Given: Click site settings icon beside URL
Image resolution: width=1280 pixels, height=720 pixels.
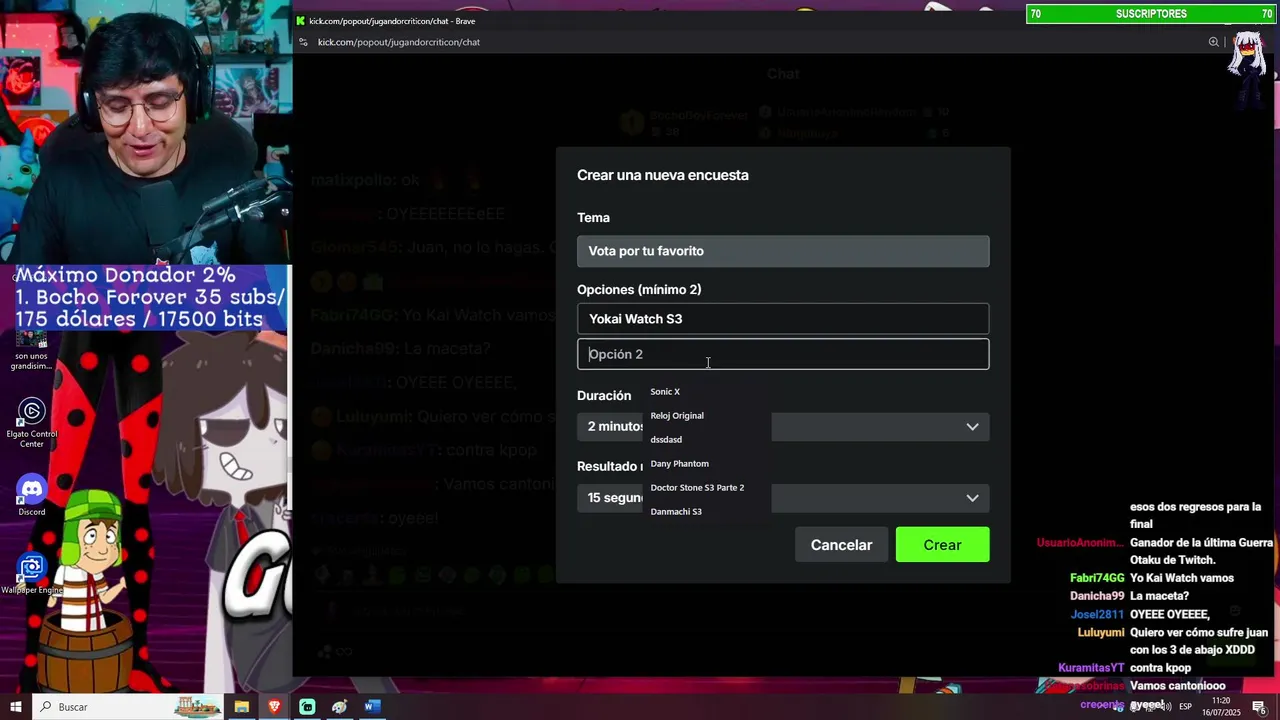Looking at the screenshot, I should coord(302,42).
